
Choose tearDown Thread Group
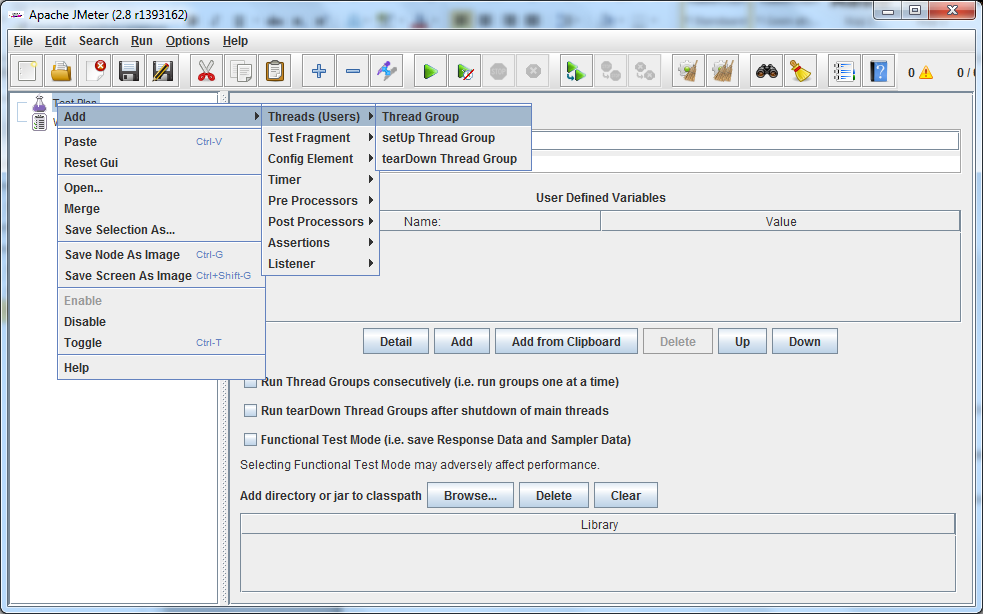tap(453, 159)
